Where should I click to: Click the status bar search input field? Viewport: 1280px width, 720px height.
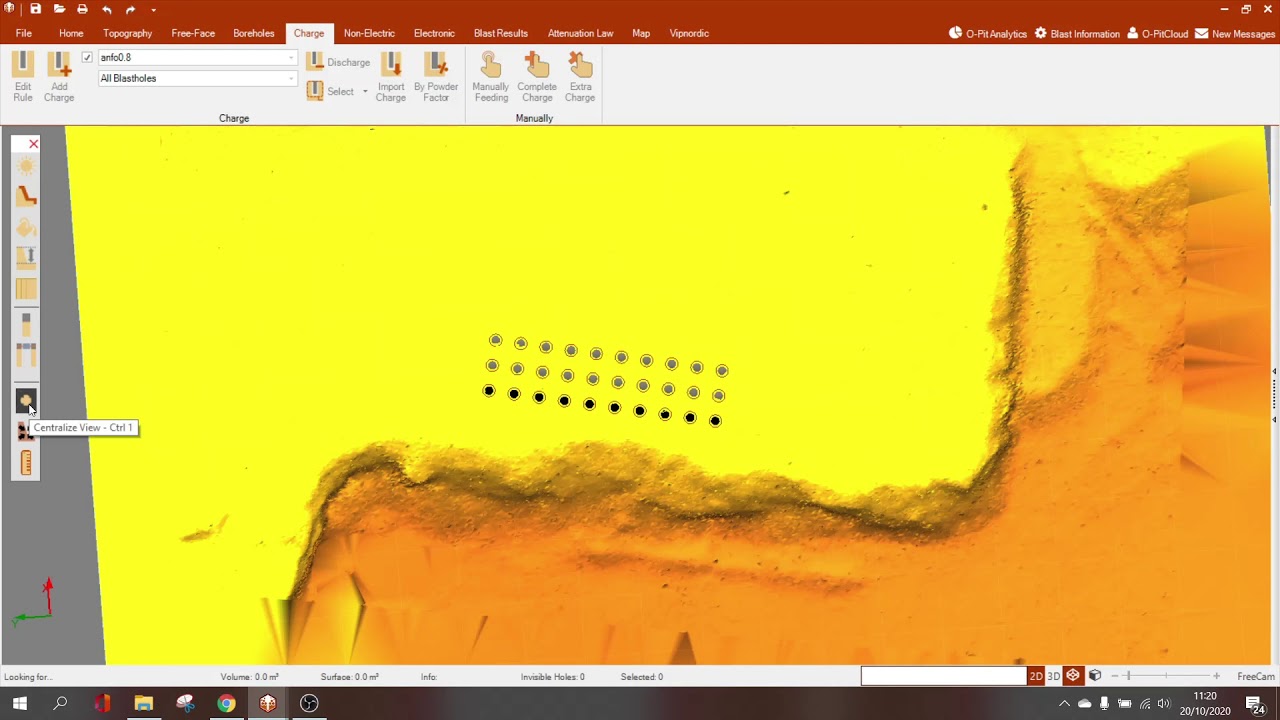click(x=944, y=676)
